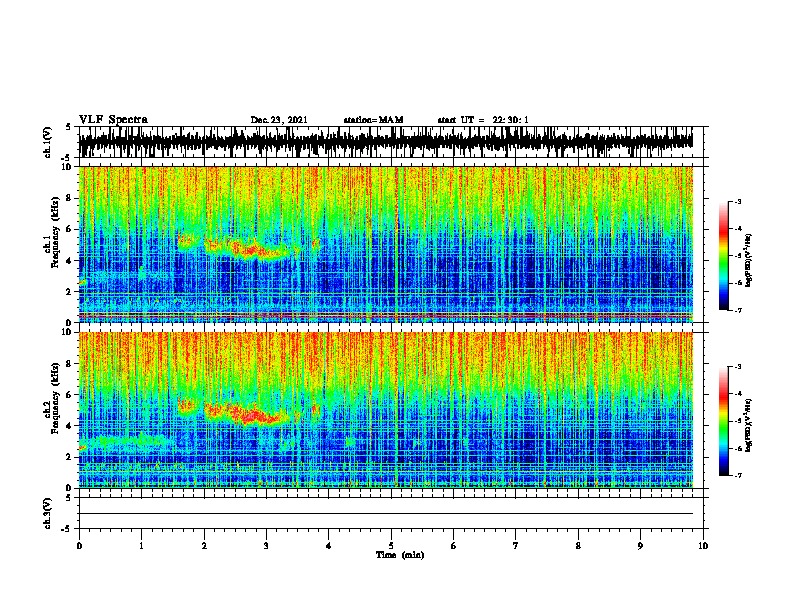Click the "-3" label on ch.2 colorbar
This screenshot has height=612, width=792.
pos(737,367)
